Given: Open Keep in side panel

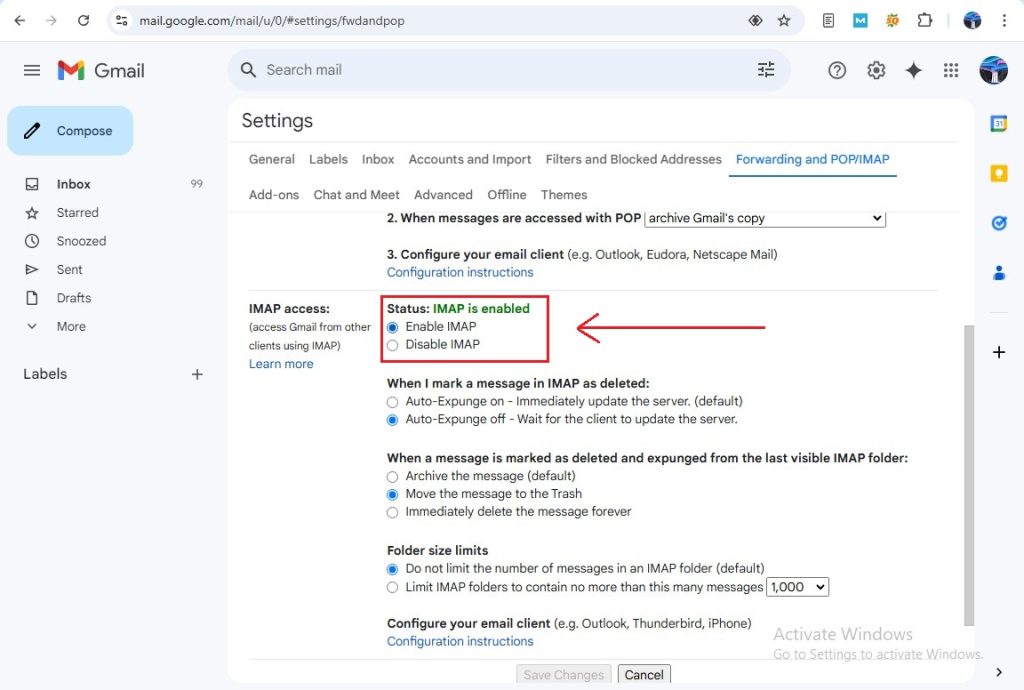Looking at the screenshot, I should 999,173.
